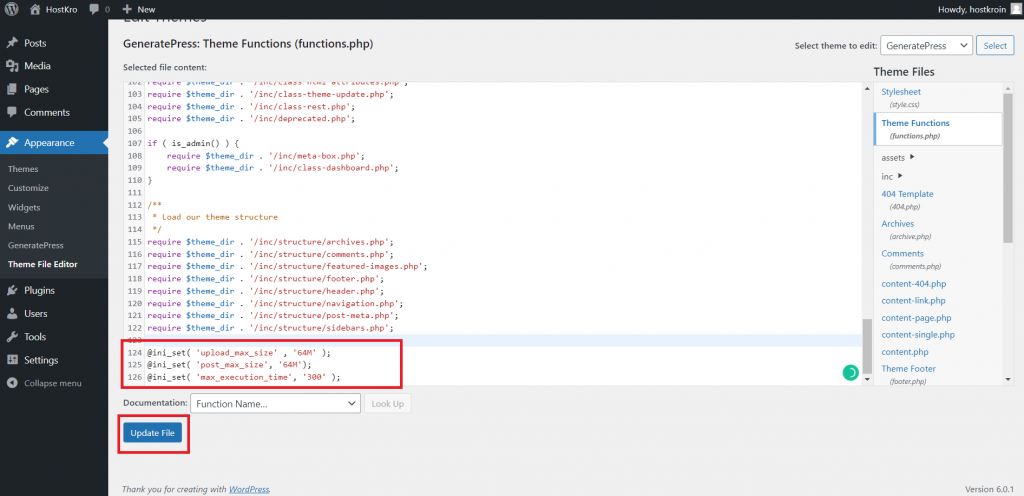1024x496 pixels.
Task: Click the Pages sidebar icon
Action: coord(12,89)
